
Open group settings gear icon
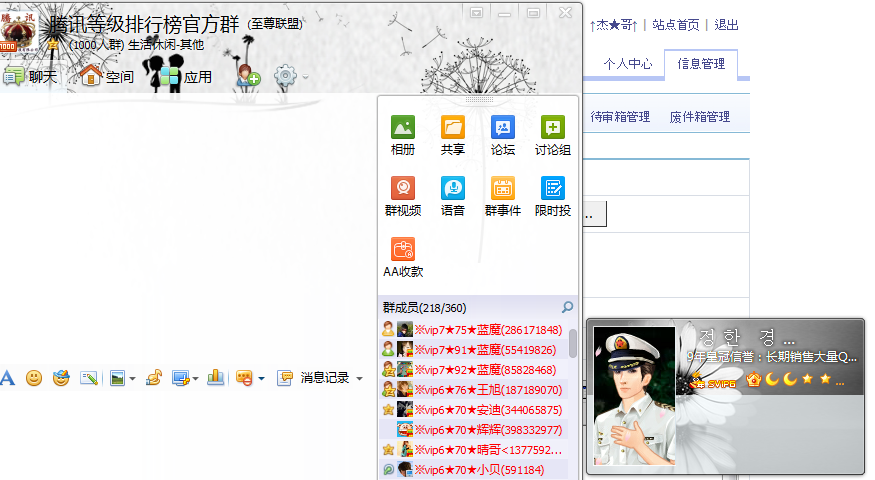point(285,76)
